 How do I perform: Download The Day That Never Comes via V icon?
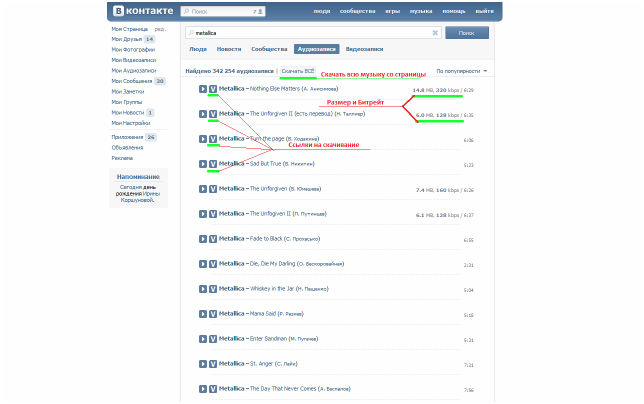pos(213,389)
